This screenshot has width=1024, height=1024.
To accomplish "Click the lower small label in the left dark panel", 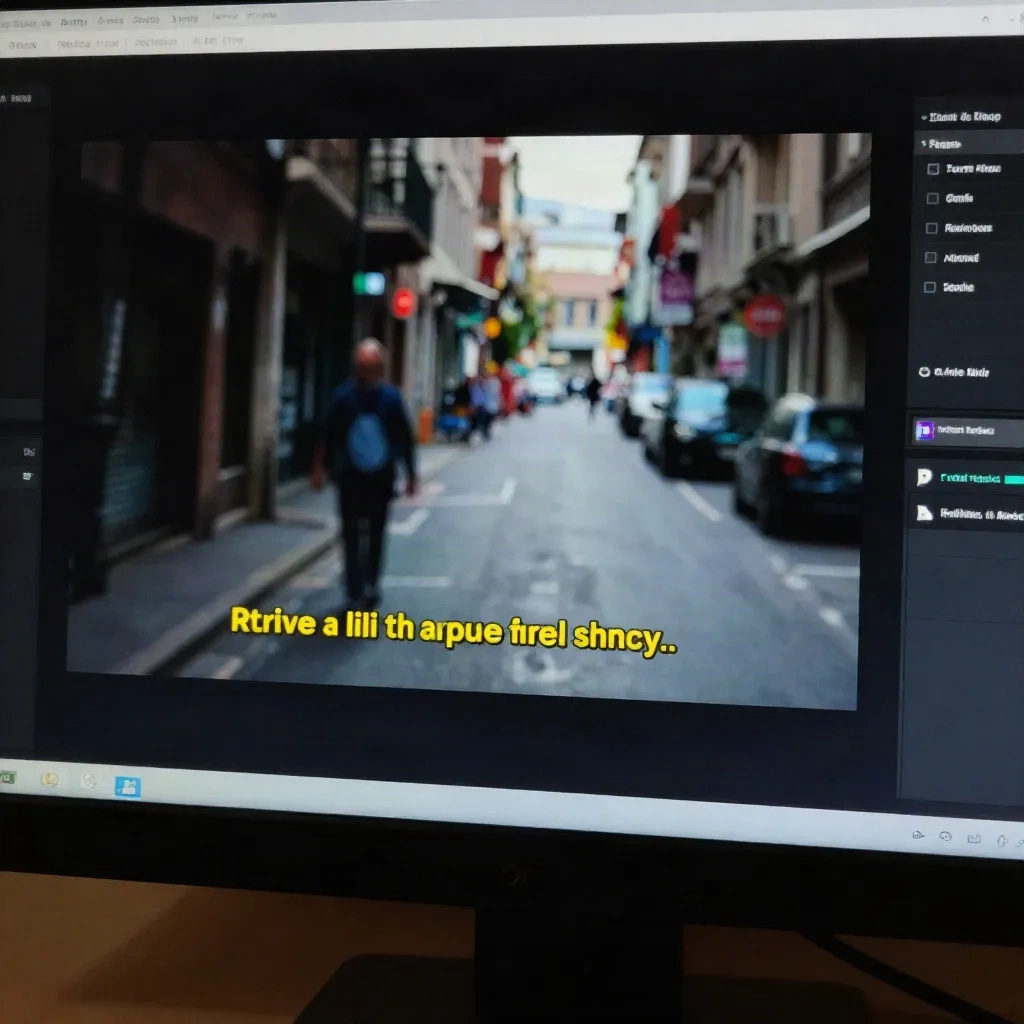I will 27,476.
